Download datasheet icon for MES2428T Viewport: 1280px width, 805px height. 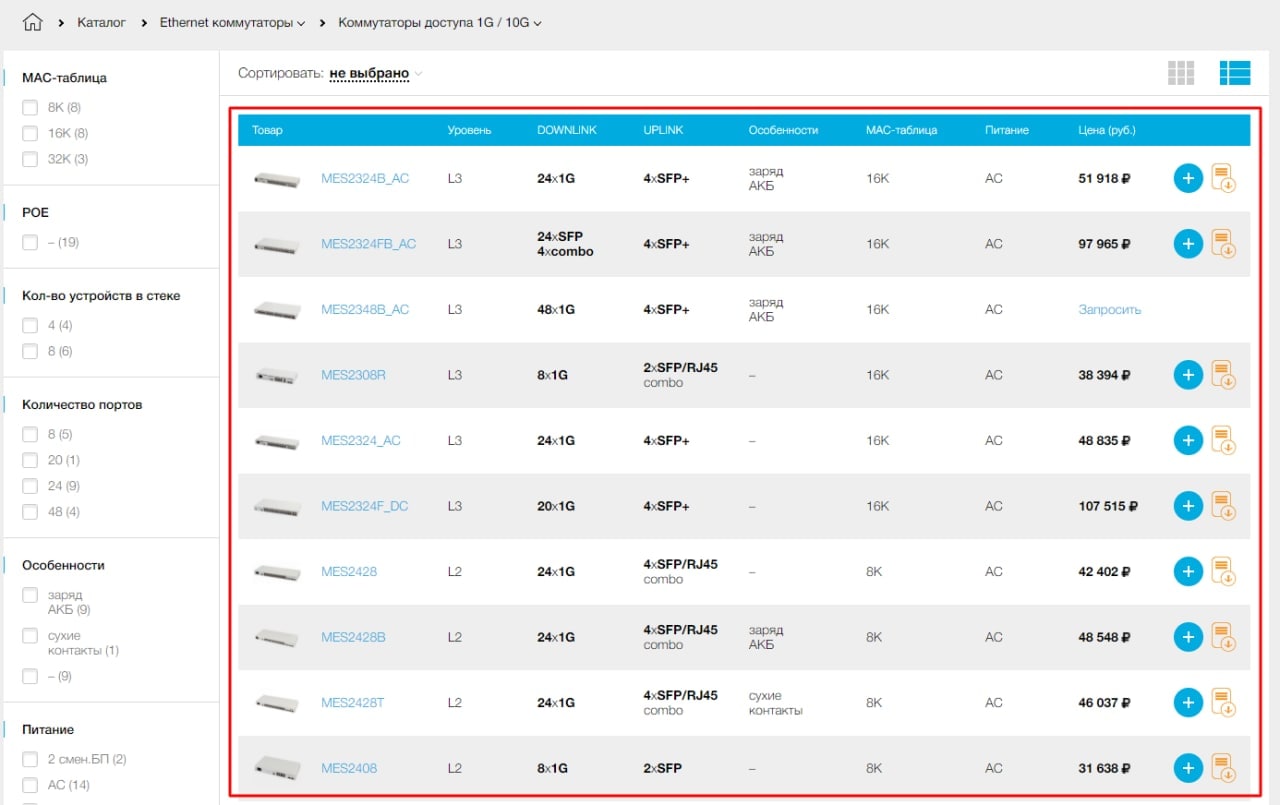click(1224, 703)
